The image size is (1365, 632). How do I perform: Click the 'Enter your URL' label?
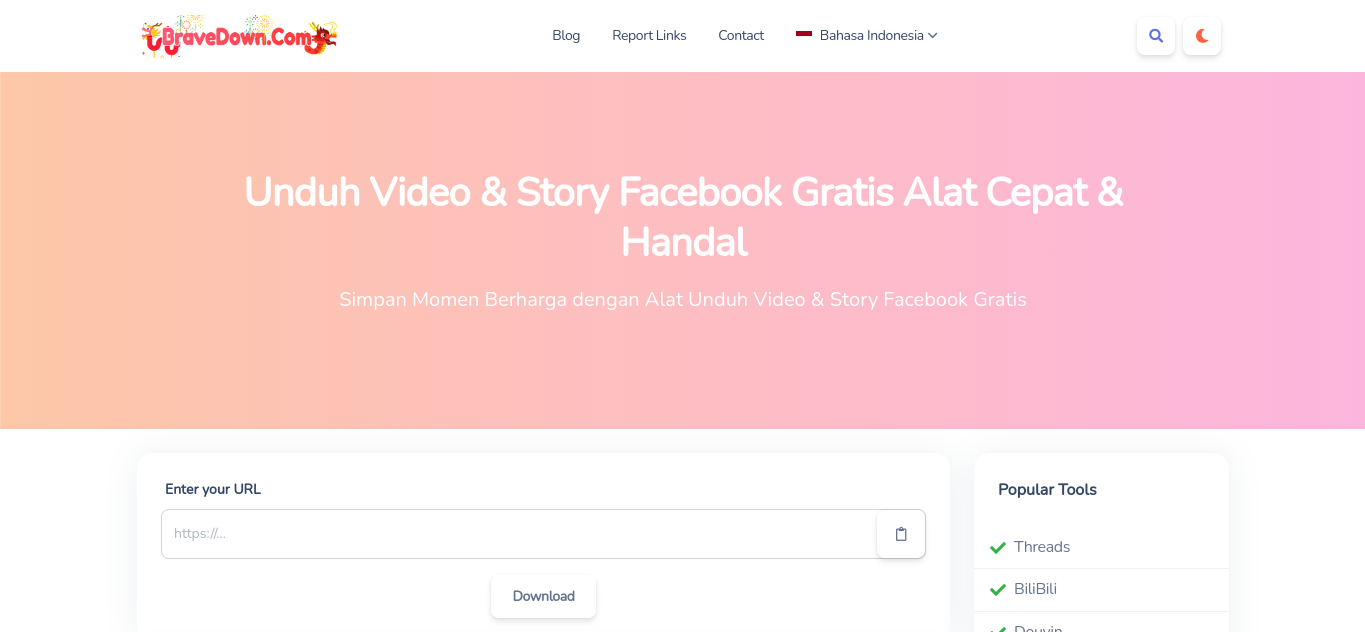click(x=213, y=489)
